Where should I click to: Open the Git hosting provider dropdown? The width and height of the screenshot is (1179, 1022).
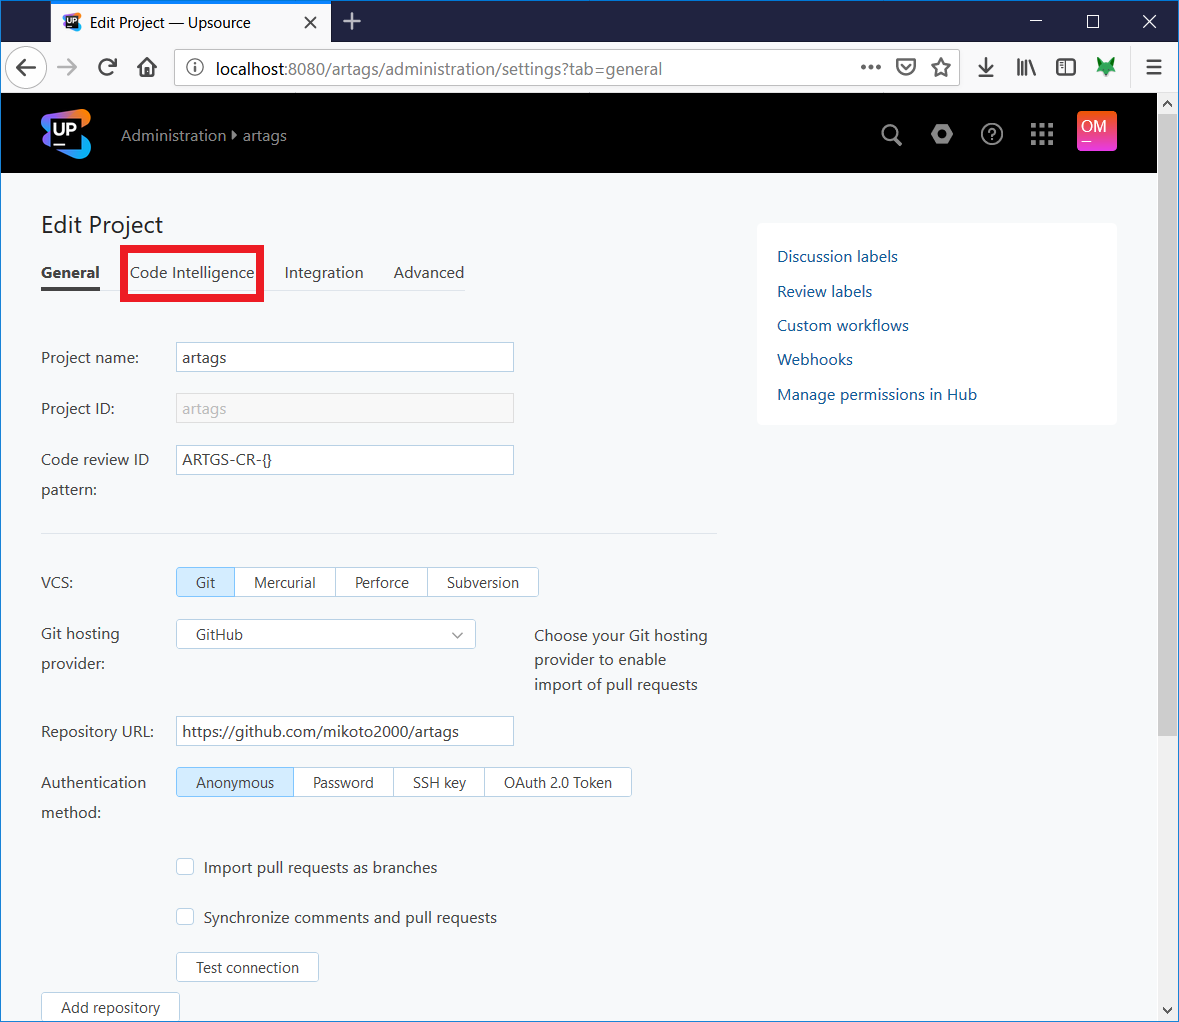(x=325, y=634)
